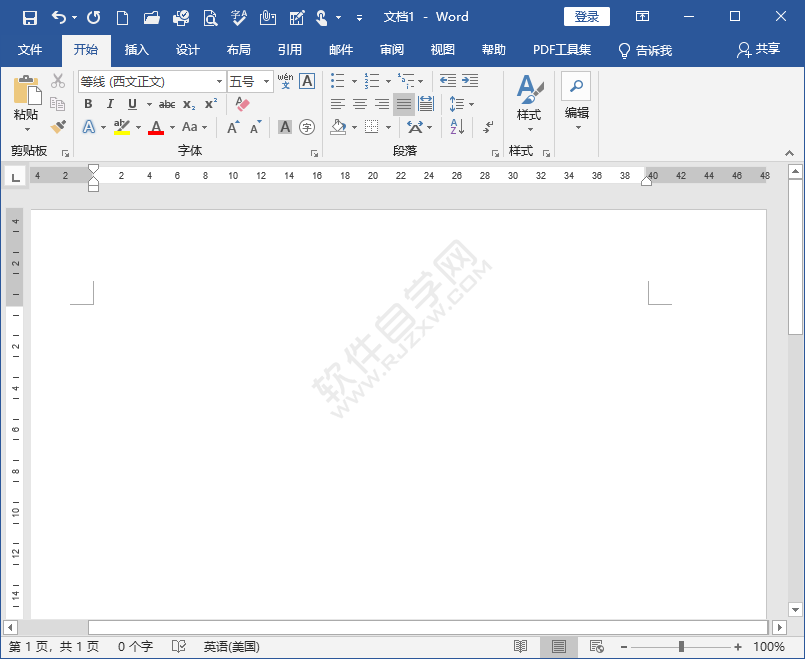Click the Phonetic Guide wén icon
The image size is (805, 659).
(285, 81)
